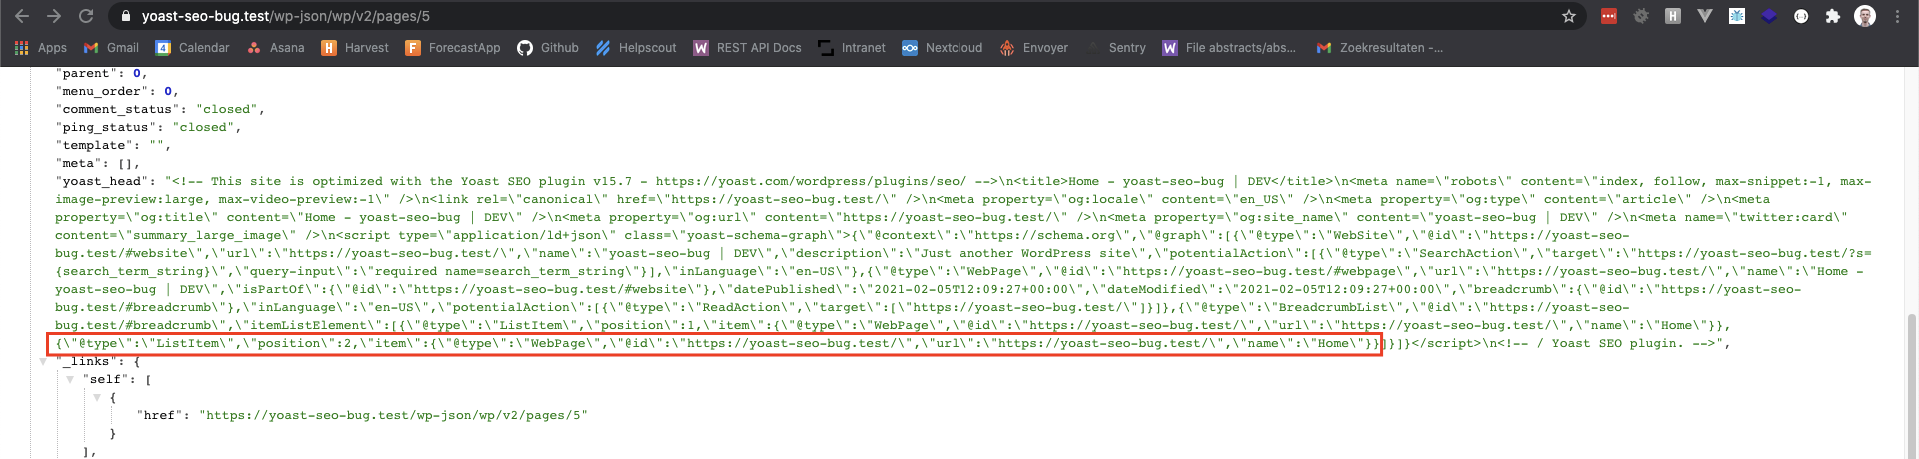Image resolution: width=1919 pixels, height=459 pixels.
Task: Click the "menu_order" key
Action: click(101, 91)
